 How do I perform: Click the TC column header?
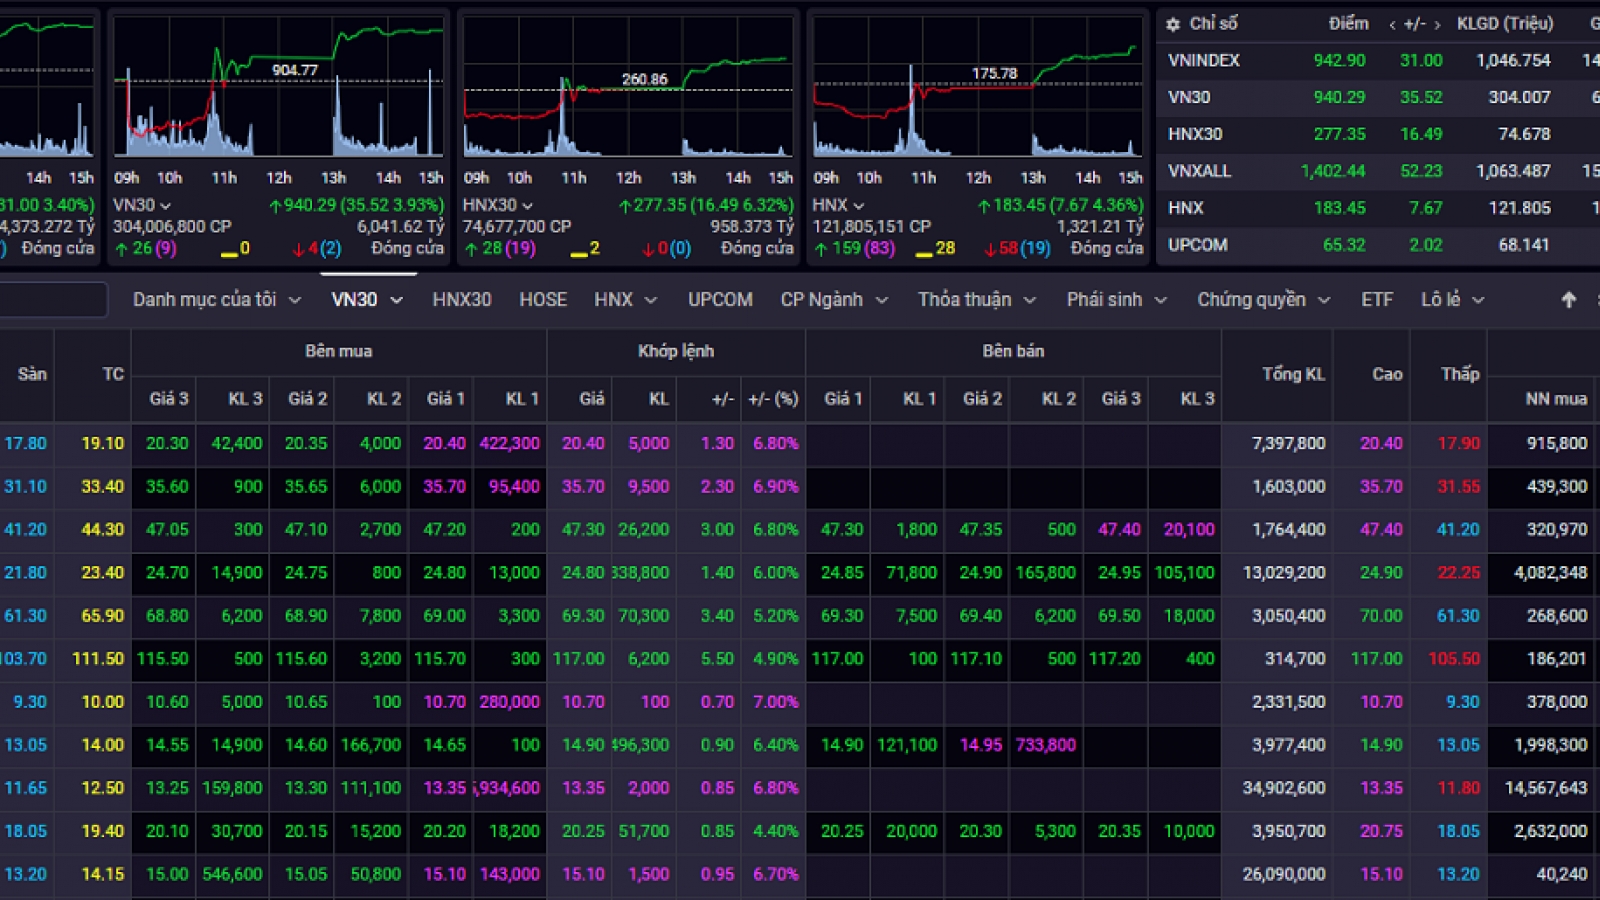[x=113, y=374]
